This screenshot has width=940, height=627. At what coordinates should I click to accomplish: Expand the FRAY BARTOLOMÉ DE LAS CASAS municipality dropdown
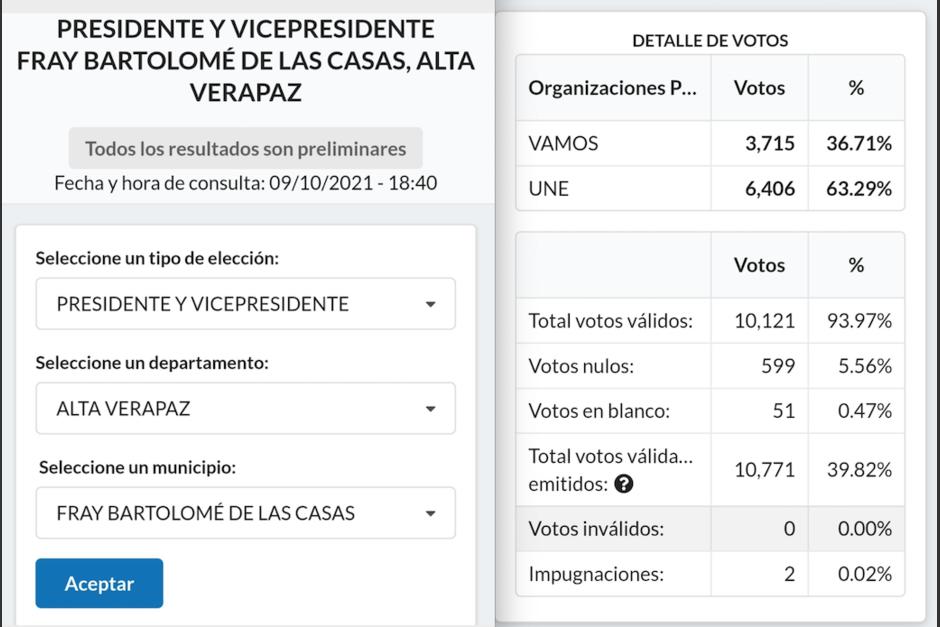point(245,513)
